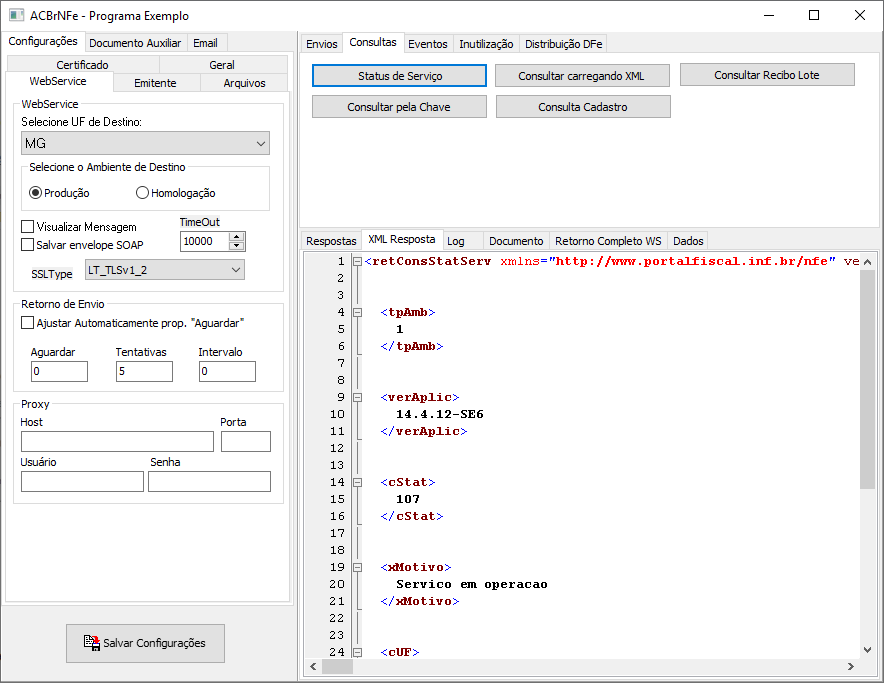884x683 pixels.
Task: Click the TimeOut value field
Action: point(205,241)
